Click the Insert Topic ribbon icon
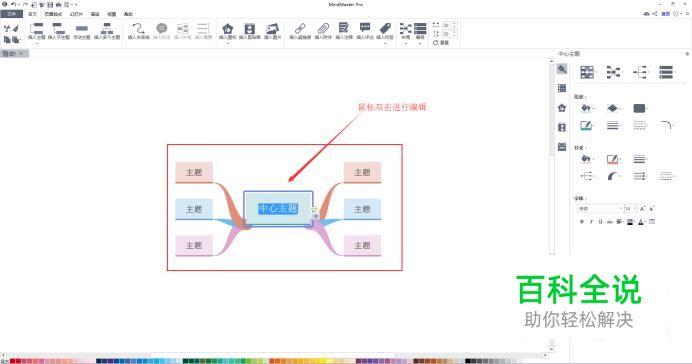 pos(36,29)
